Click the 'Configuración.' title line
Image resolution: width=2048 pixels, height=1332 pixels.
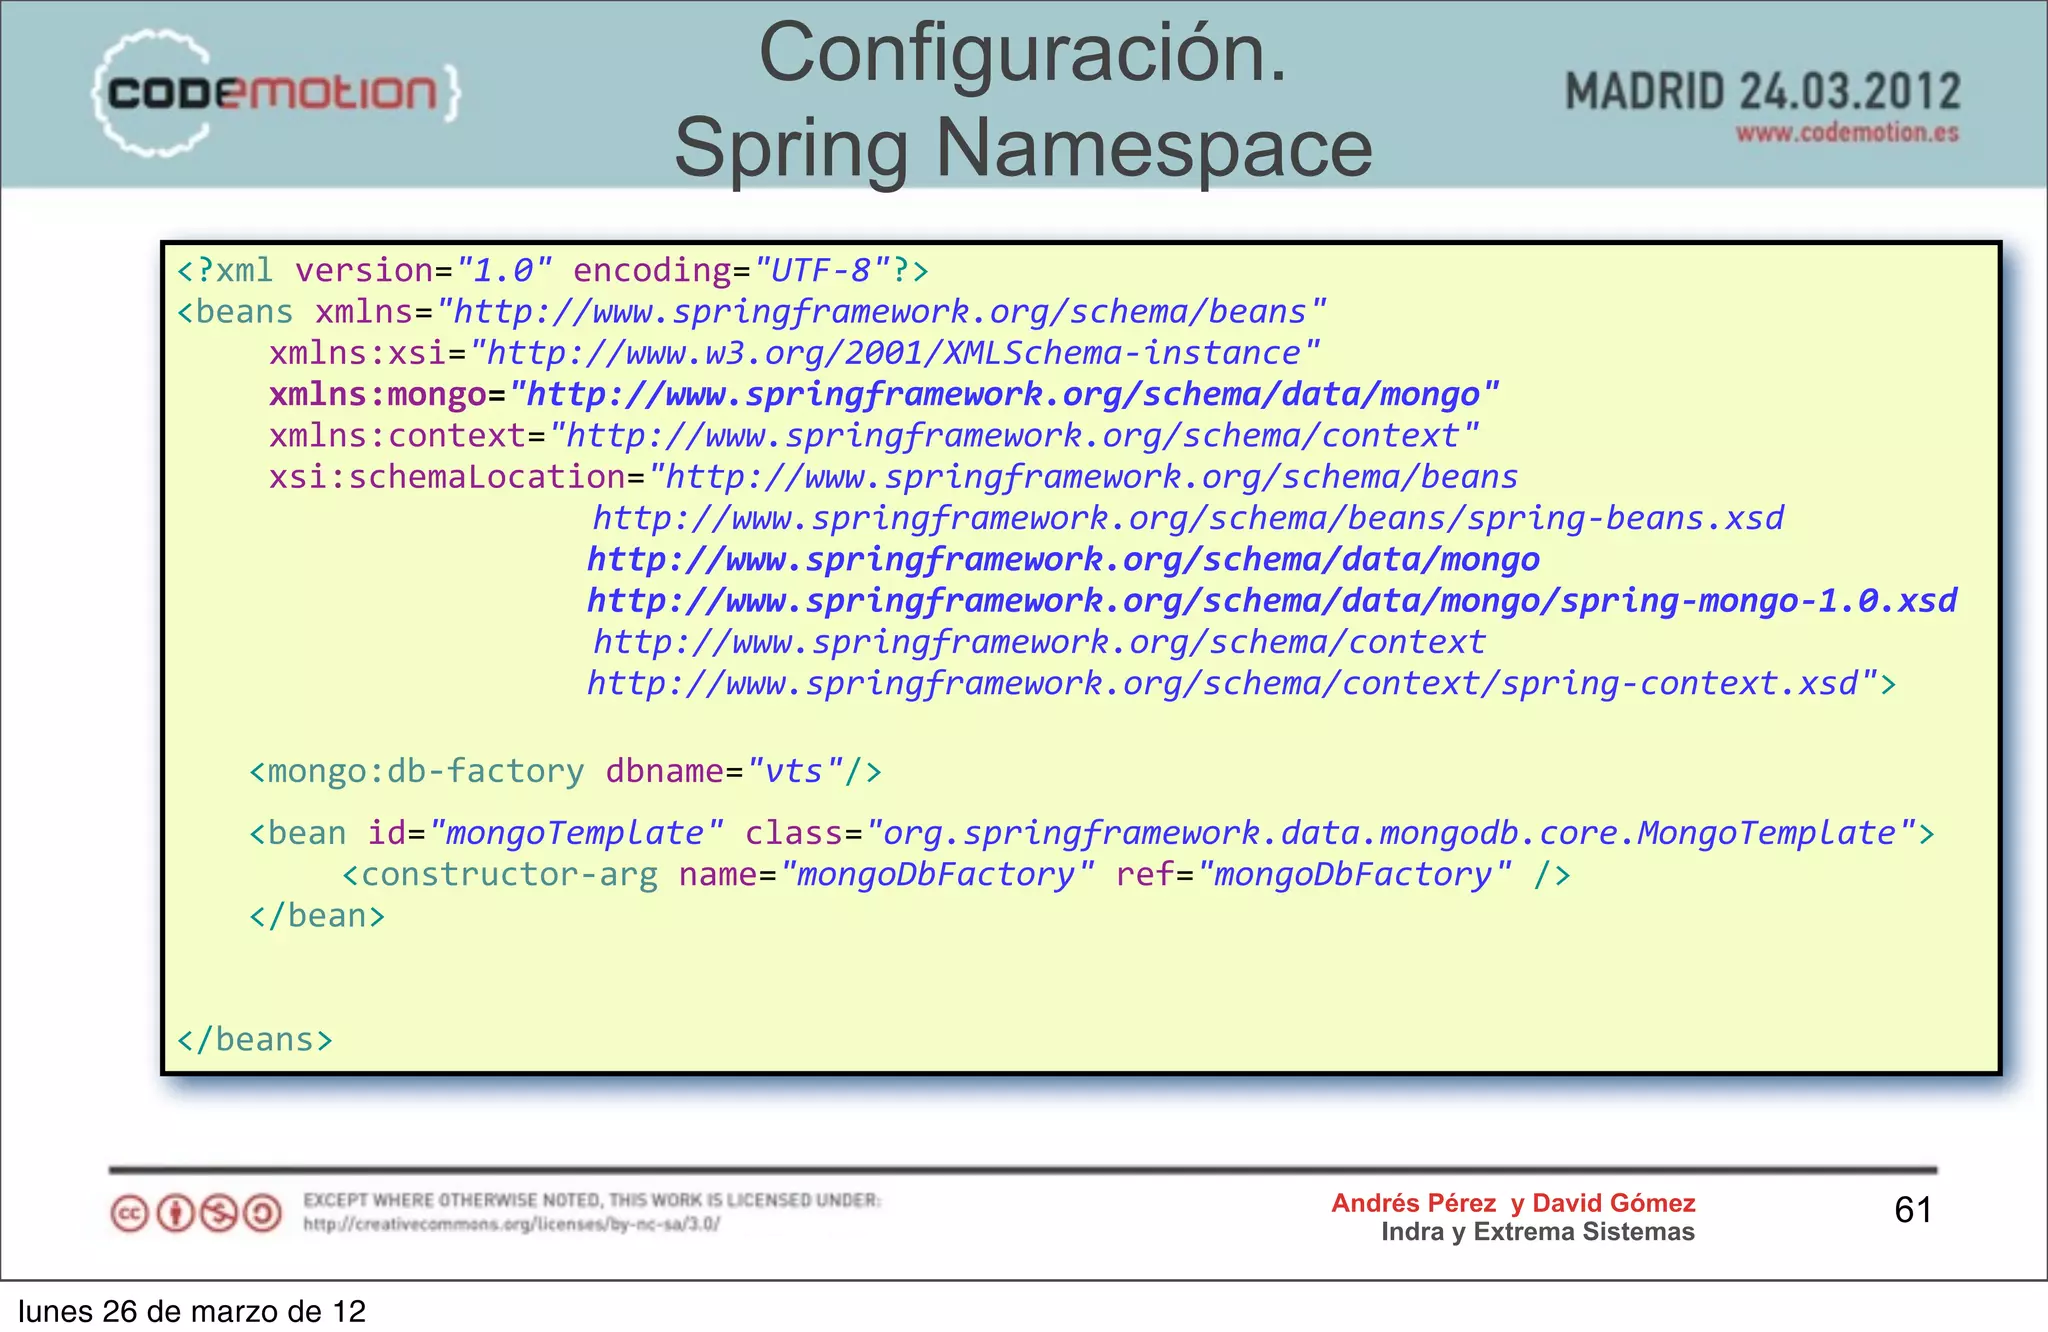[x=1023, y=53]
